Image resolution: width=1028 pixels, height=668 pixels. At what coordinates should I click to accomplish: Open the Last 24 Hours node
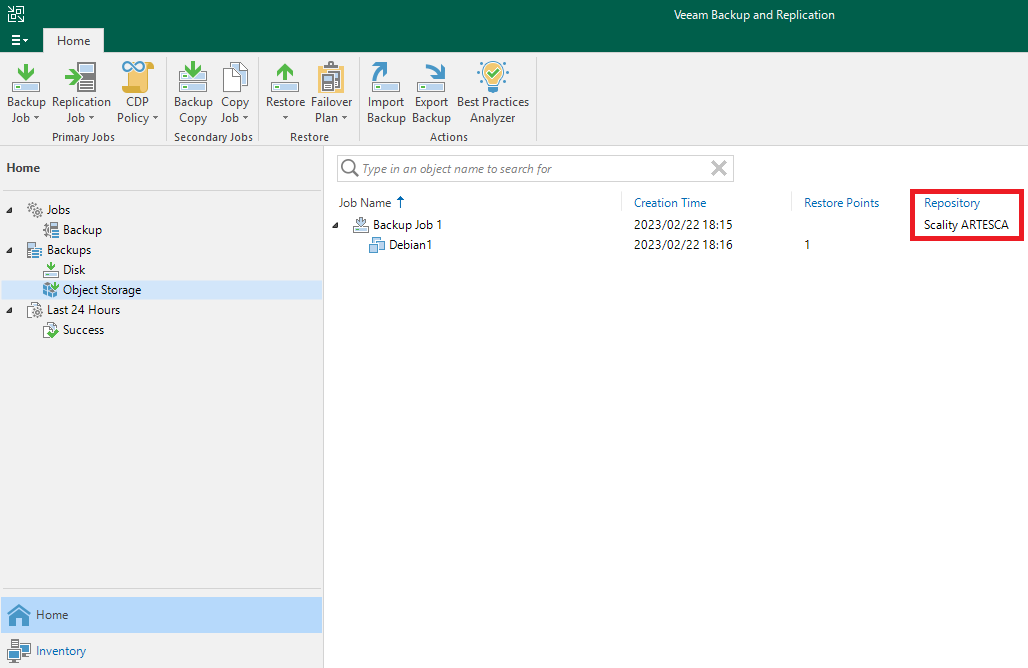(x=83, y=310)
